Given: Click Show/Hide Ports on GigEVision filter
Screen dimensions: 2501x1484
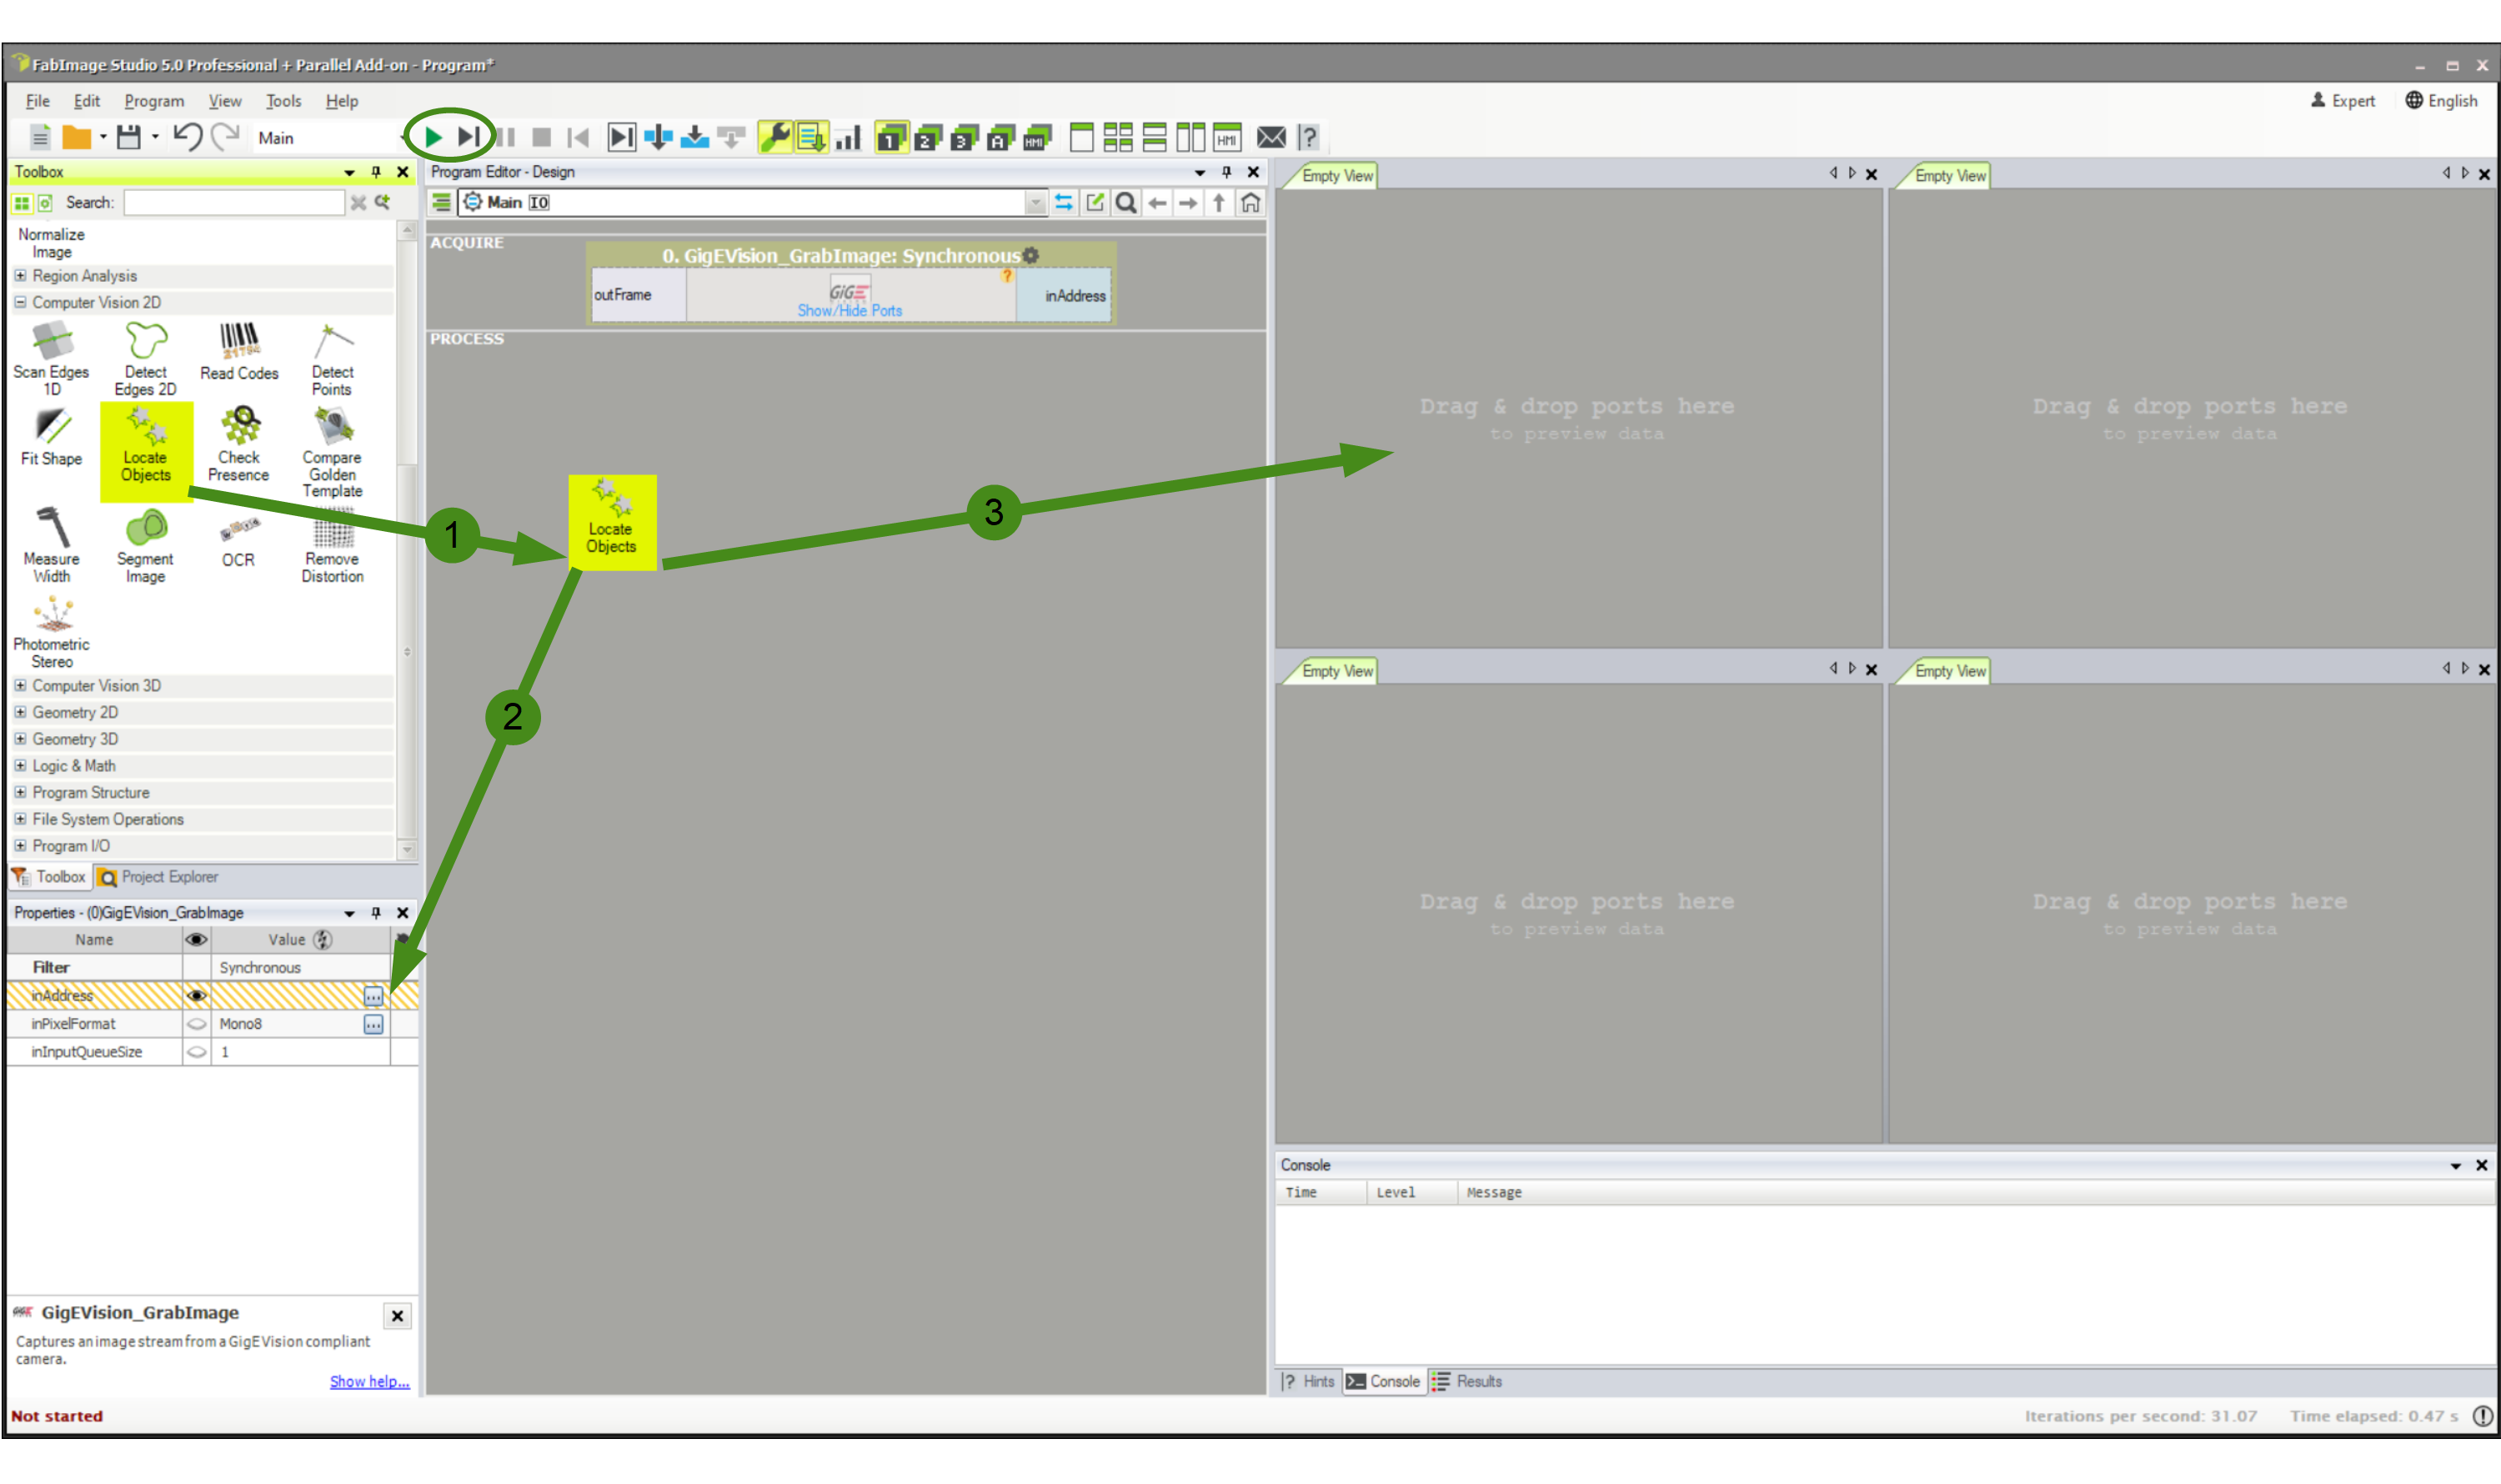Looking at the screenshot, I should pos(849,310).
